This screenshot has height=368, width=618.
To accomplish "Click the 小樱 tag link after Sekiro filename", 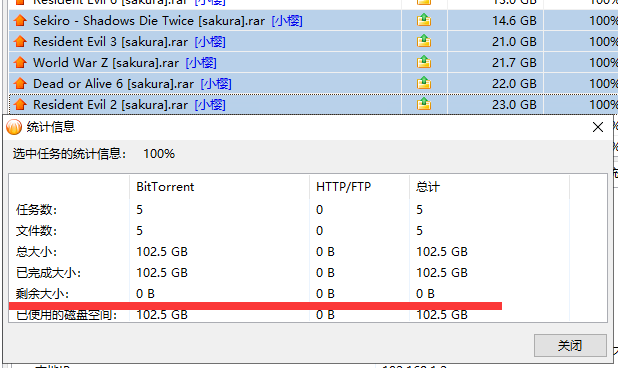I will [x=287, y=20].
